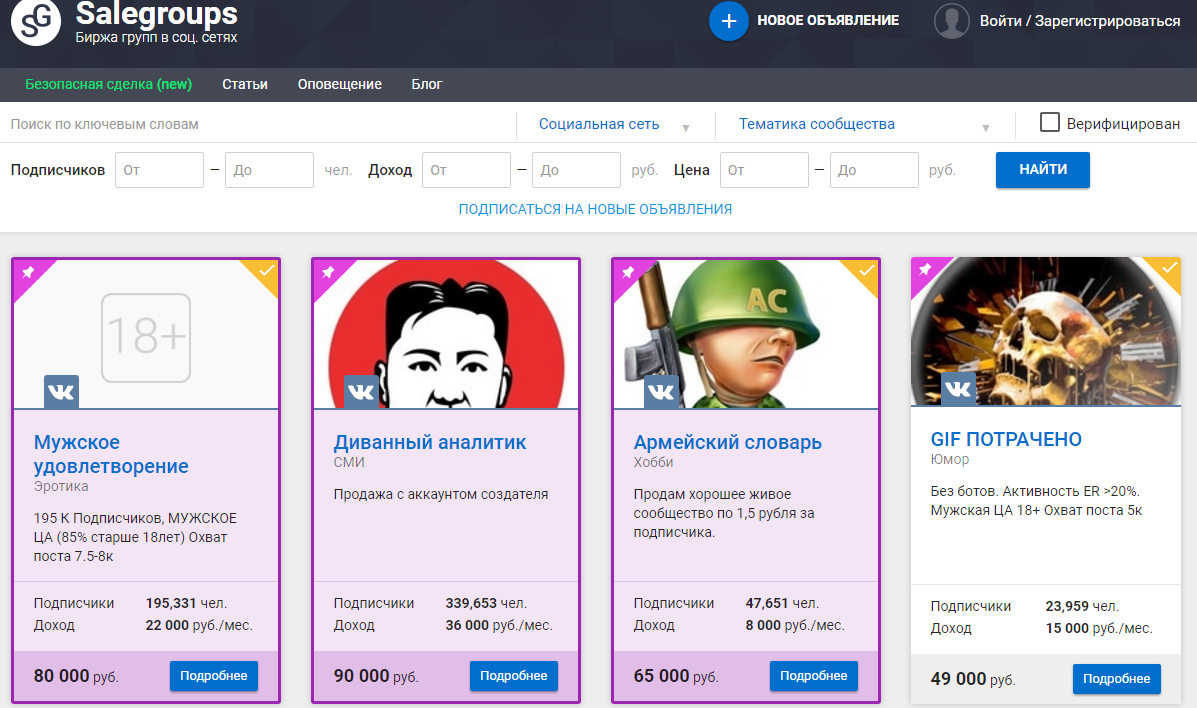The image size is (1197, 708).
Task: Expand the Социальная сеть dropdown
Action: pos(614,125)
